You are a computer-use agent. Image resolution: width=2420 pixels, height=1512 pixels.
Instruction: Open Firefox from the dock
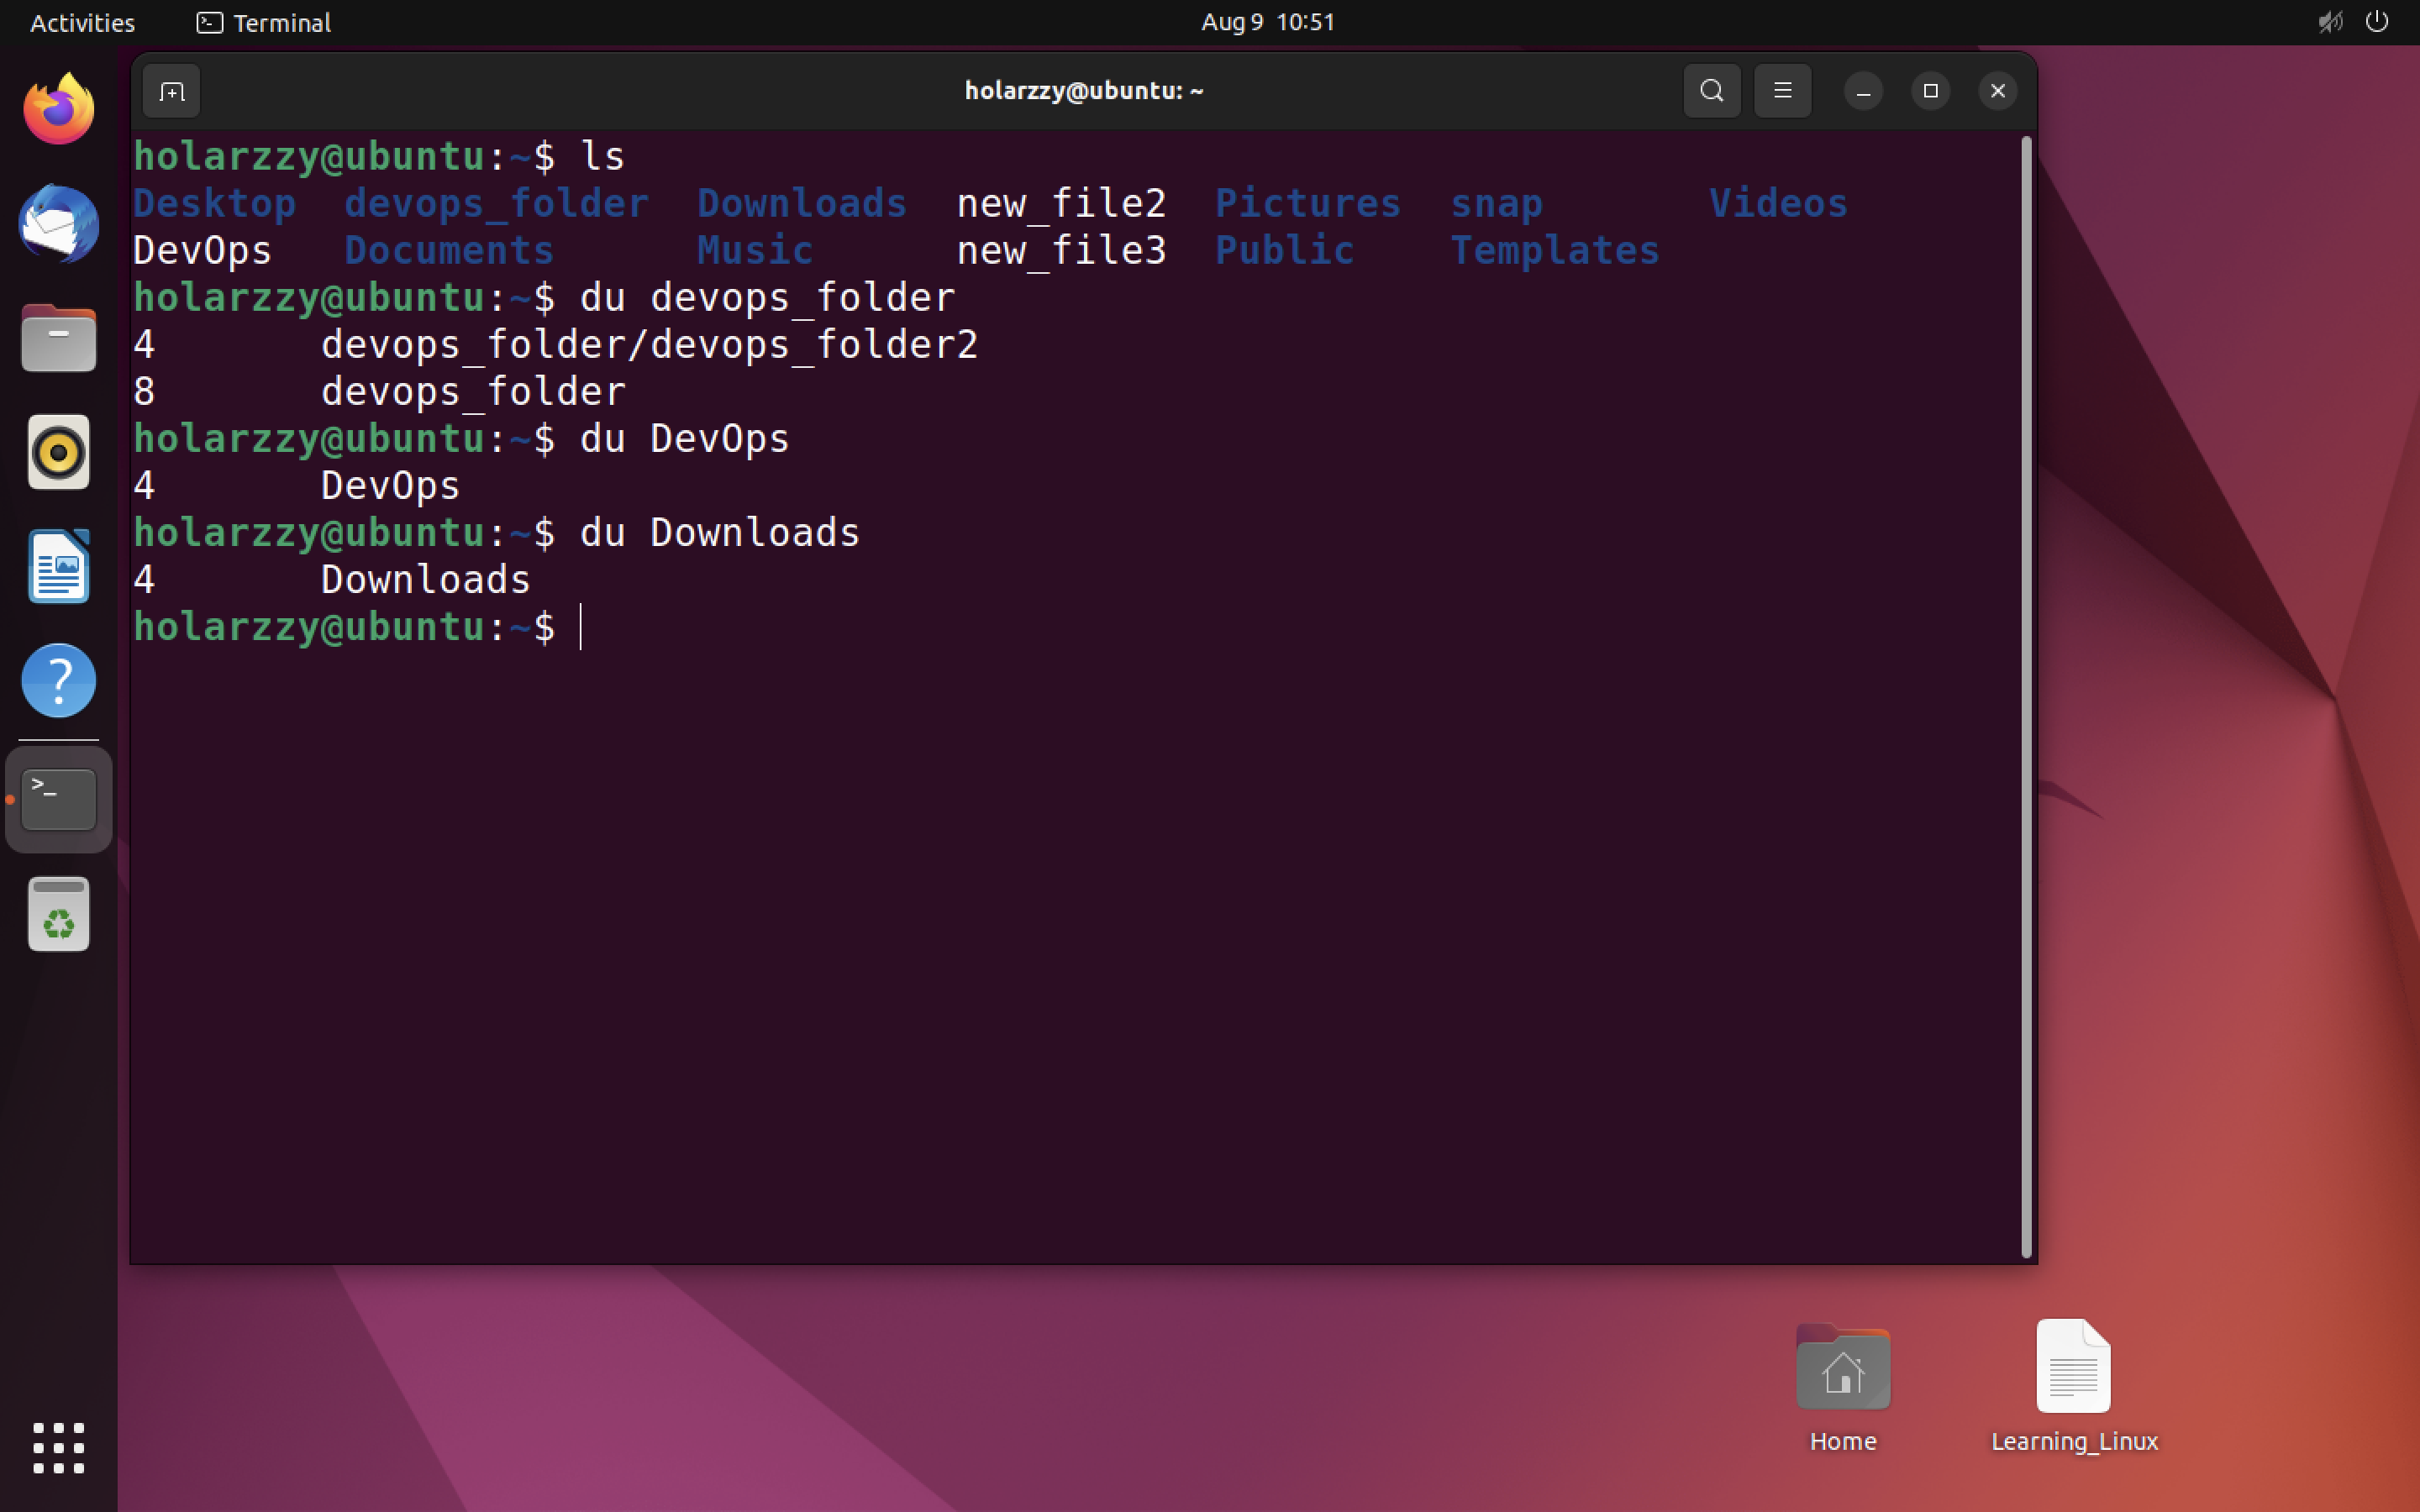click(x=57, y=107)
